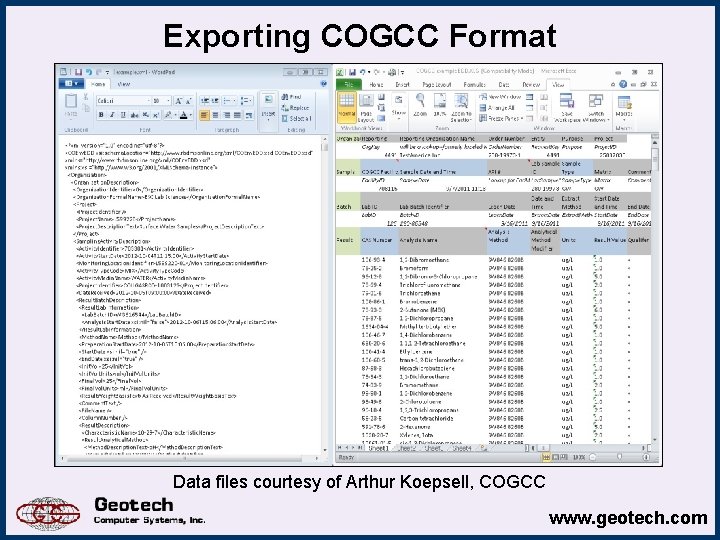Click Zoom to Selection in Excel
This screenshot has width=720, height=540.
tap(461, 107)
